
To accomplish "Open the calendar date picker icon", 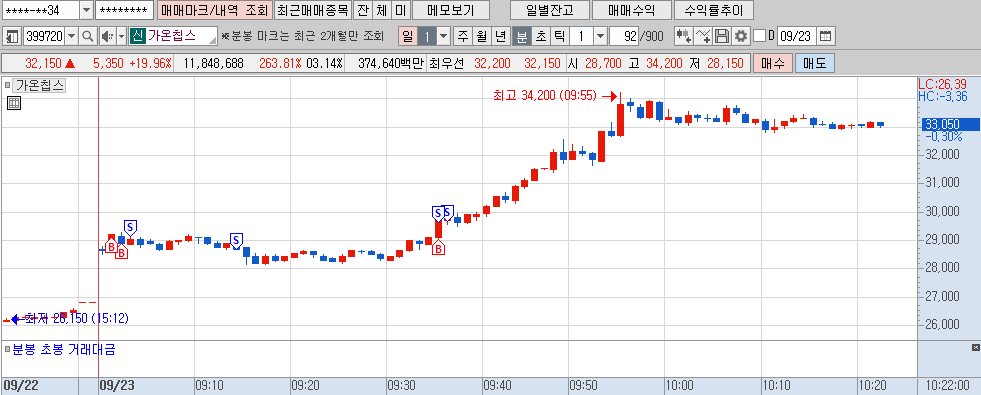I will tap(826, 36).
